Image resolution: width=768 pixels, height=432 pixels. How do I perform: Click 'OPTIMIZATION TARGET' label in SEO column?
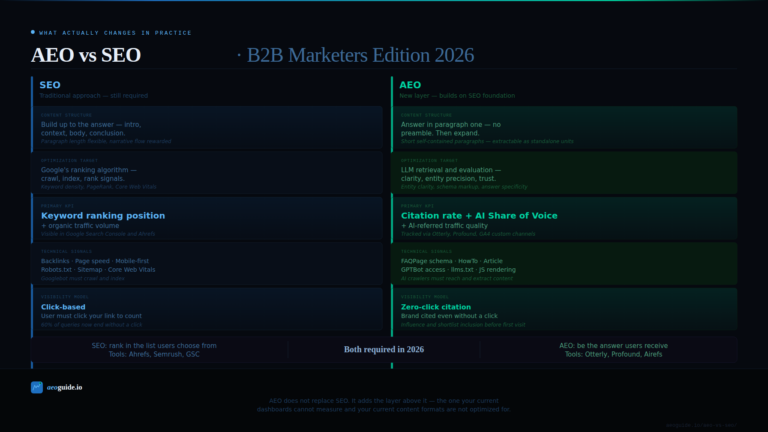point(69,161)
